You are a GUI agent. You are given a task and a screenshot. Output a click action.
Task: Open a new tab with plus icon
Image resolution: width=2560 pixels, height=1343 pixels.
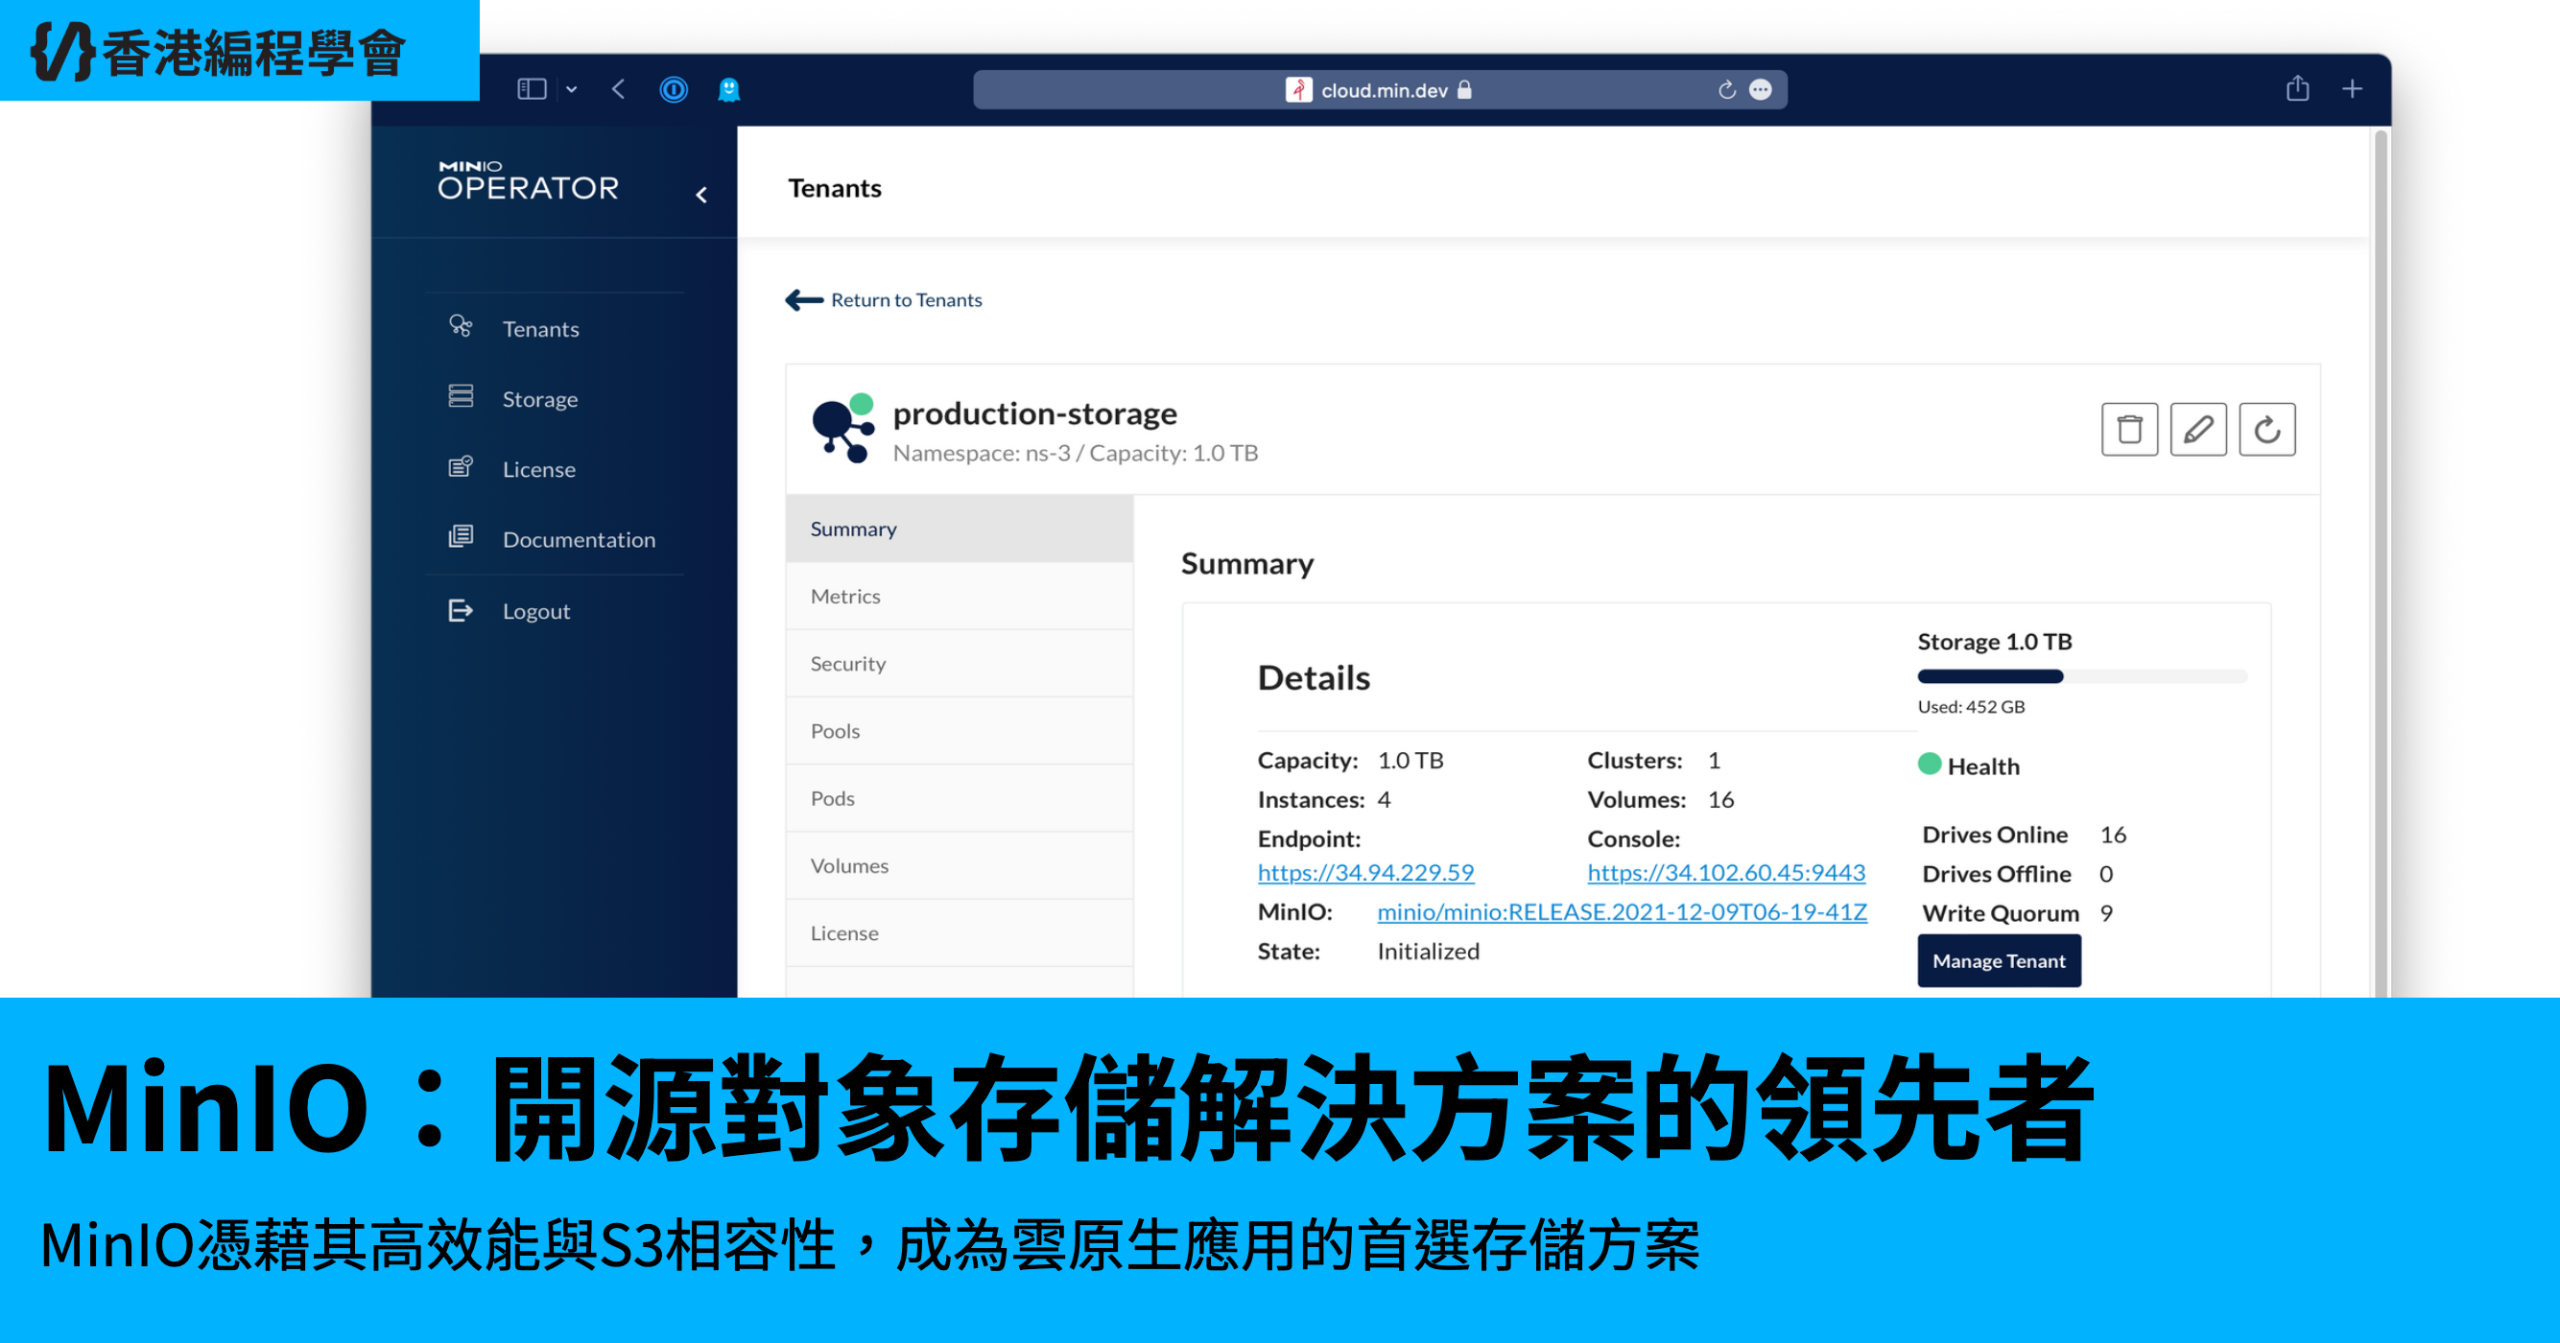click(x=2352, y=89)
